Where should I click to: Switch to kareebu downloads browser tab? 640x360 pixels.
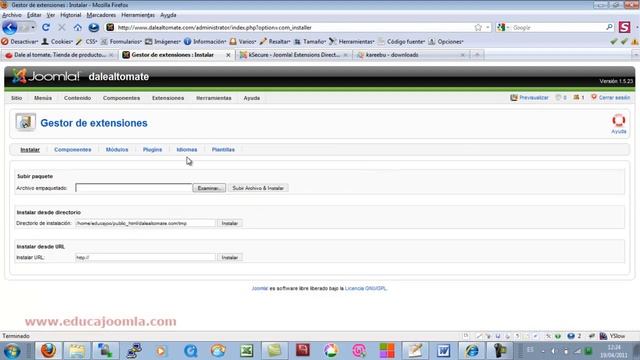411,55
